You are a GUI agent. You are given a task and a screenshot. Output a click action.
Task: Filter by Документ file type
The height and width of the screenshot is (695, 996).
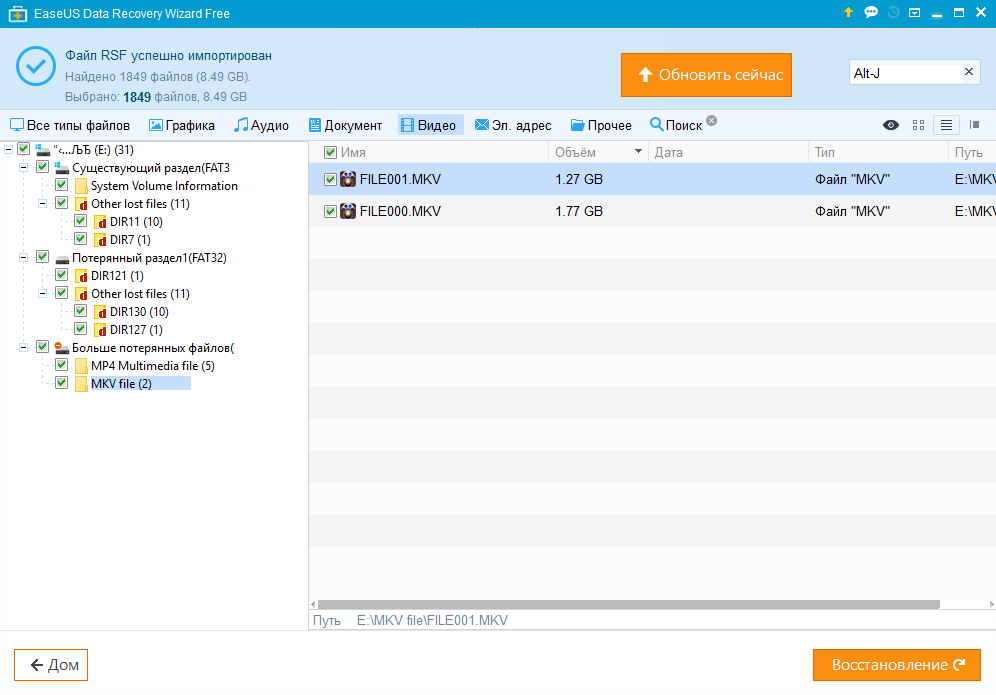click(x=346, y=125)
